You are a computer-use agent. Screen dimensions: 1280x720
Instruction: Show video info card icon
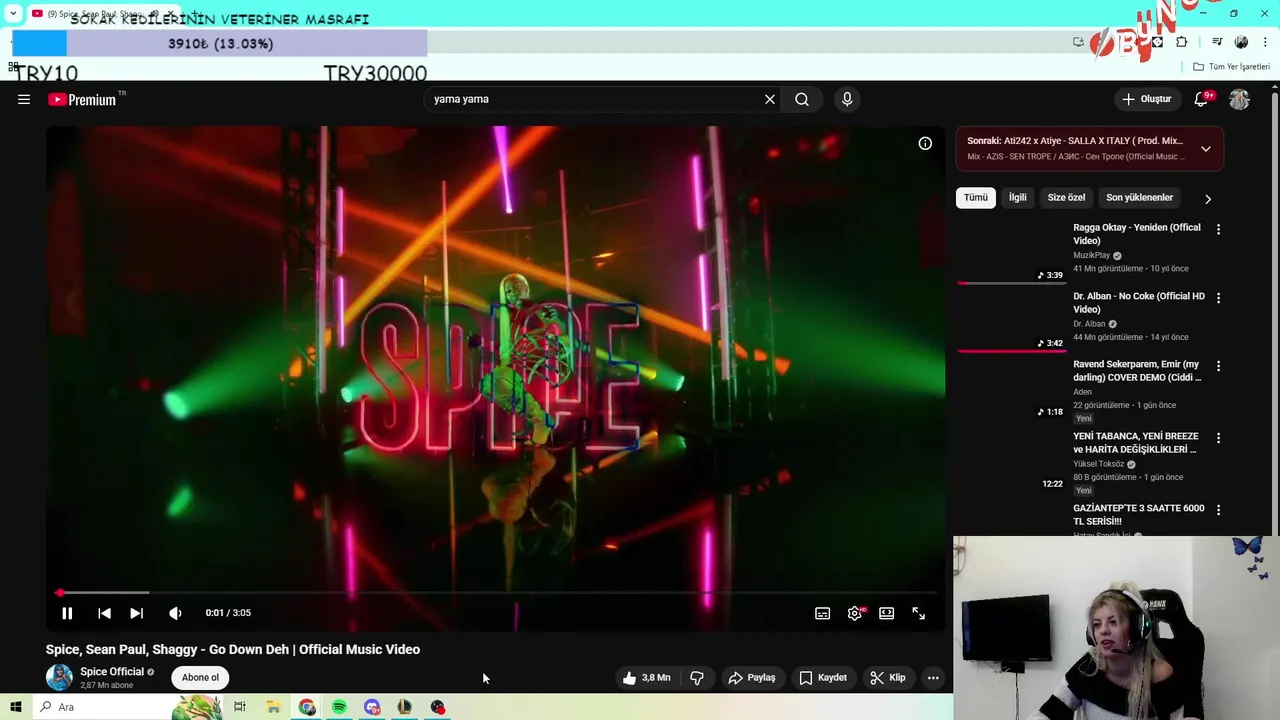coord(925,143)
